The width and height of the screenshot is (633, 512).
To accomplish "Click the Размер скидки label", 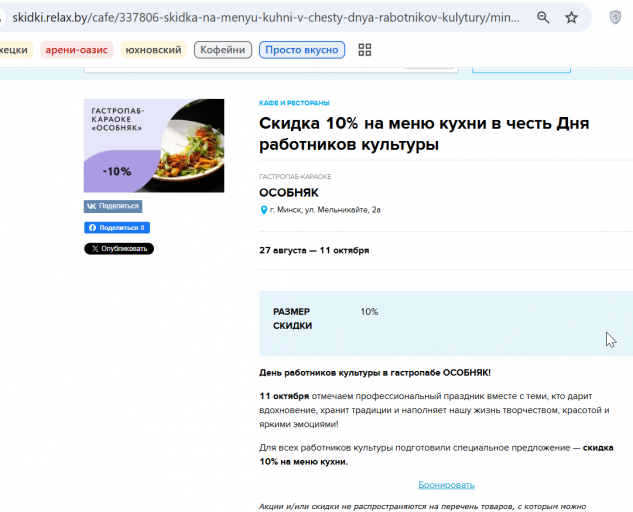I will click(292, 319).
